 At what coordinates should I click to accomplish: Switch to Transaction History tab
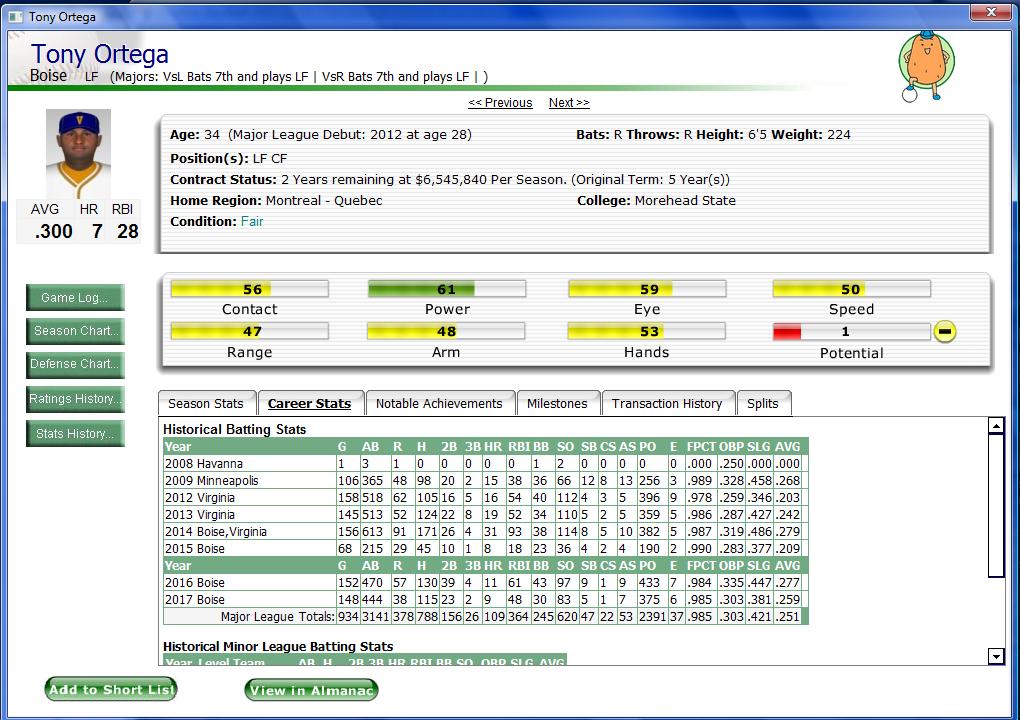(667, 404)
